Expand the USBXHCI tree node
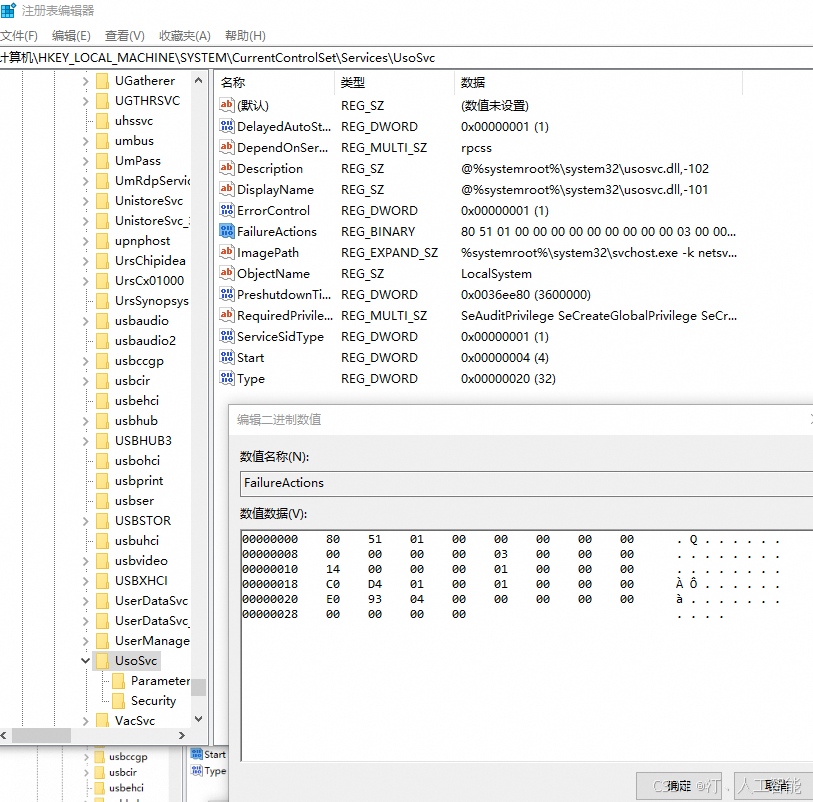This screenshot has width=813, height=802. pos(86,581)
